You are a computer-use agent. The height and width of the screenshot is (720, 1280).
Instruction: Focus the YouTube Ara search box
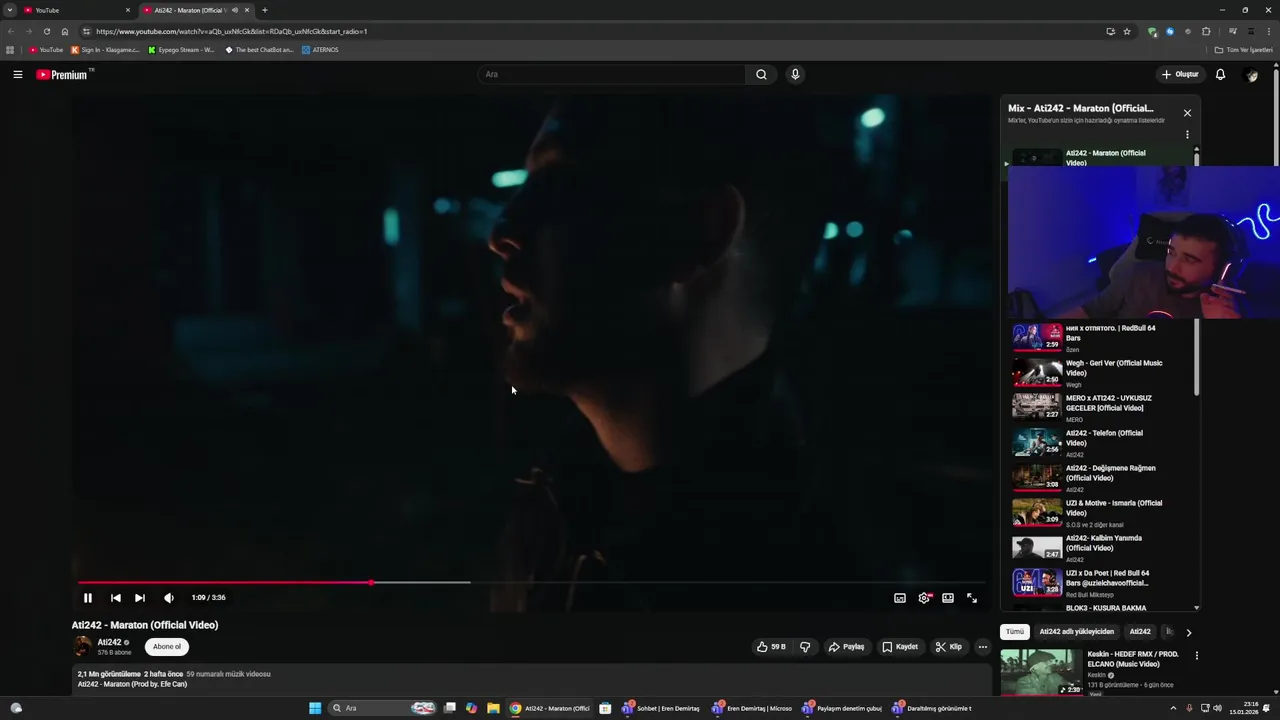click(612, 74)
